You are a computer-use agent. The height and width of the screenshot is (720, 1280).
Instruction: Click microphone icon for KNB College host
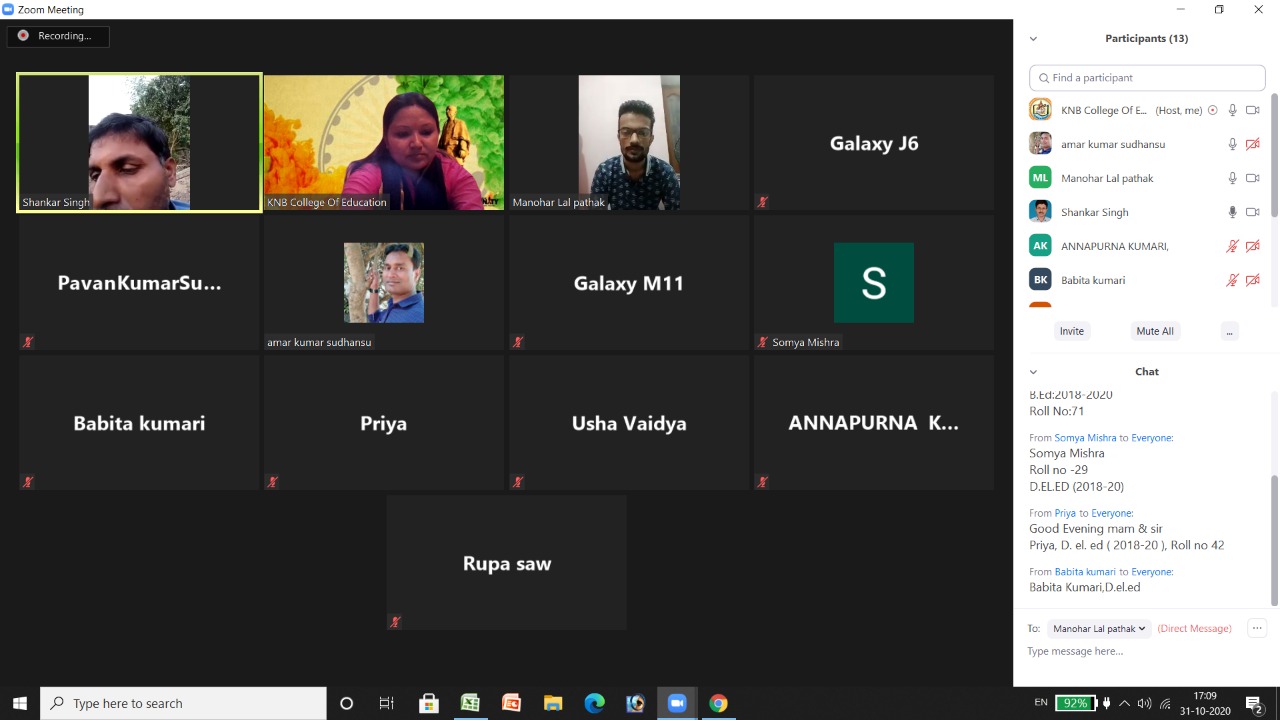[x=1233, y=110]
